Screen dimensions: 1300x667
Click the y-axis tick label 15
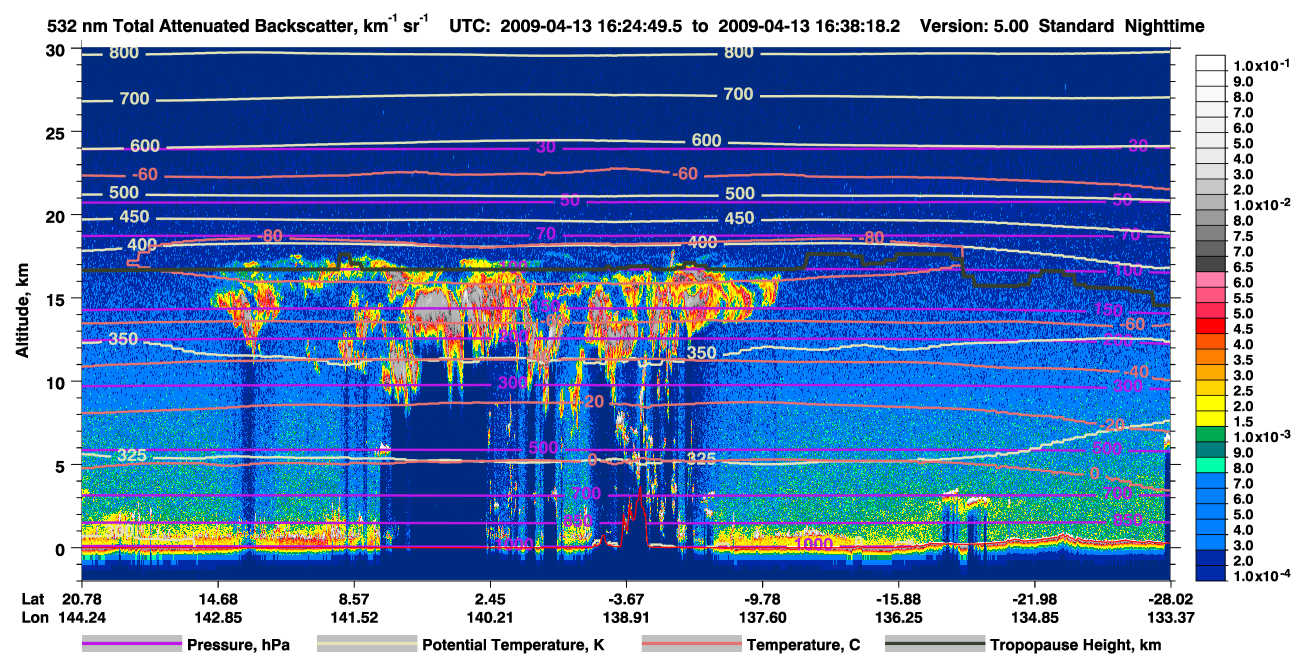pos(57,299)
